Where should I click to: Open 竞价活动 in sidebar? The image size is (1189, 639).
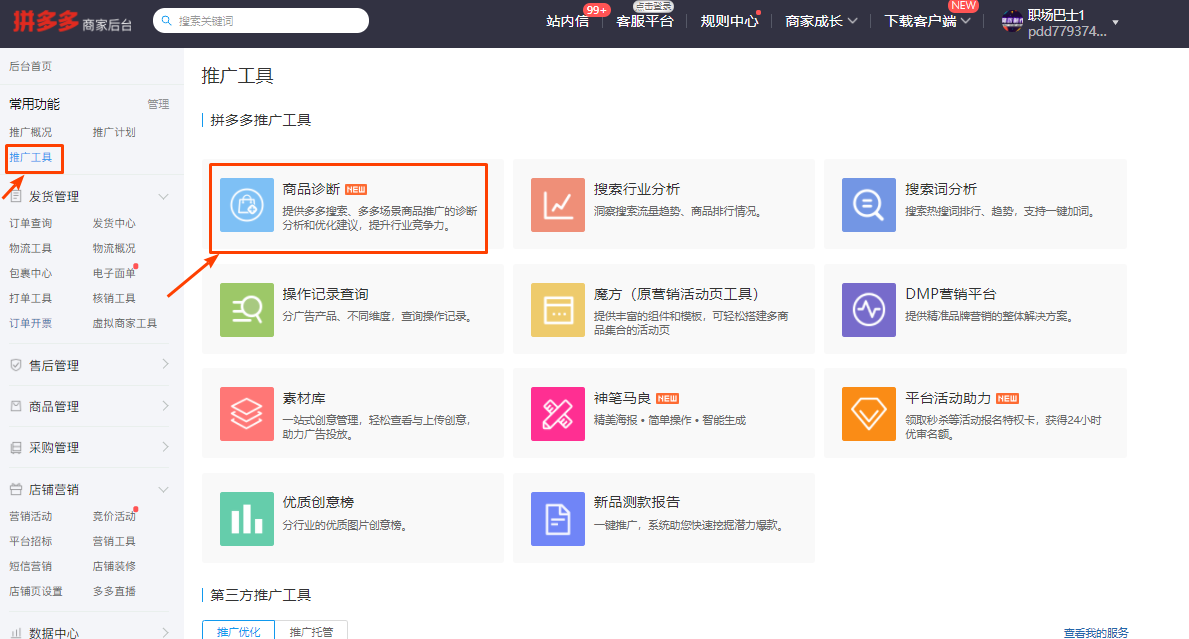click(x=114, y=516)
